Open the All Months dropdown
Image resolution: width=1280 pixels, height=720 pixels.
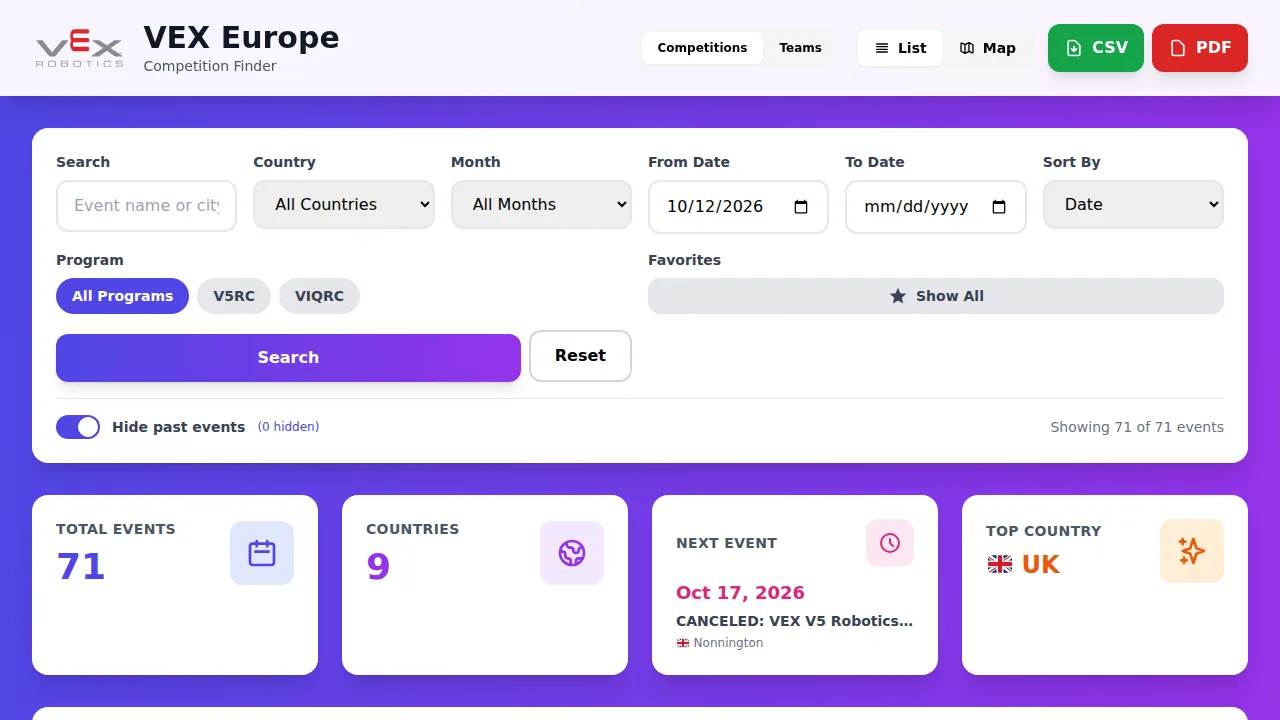541,205
